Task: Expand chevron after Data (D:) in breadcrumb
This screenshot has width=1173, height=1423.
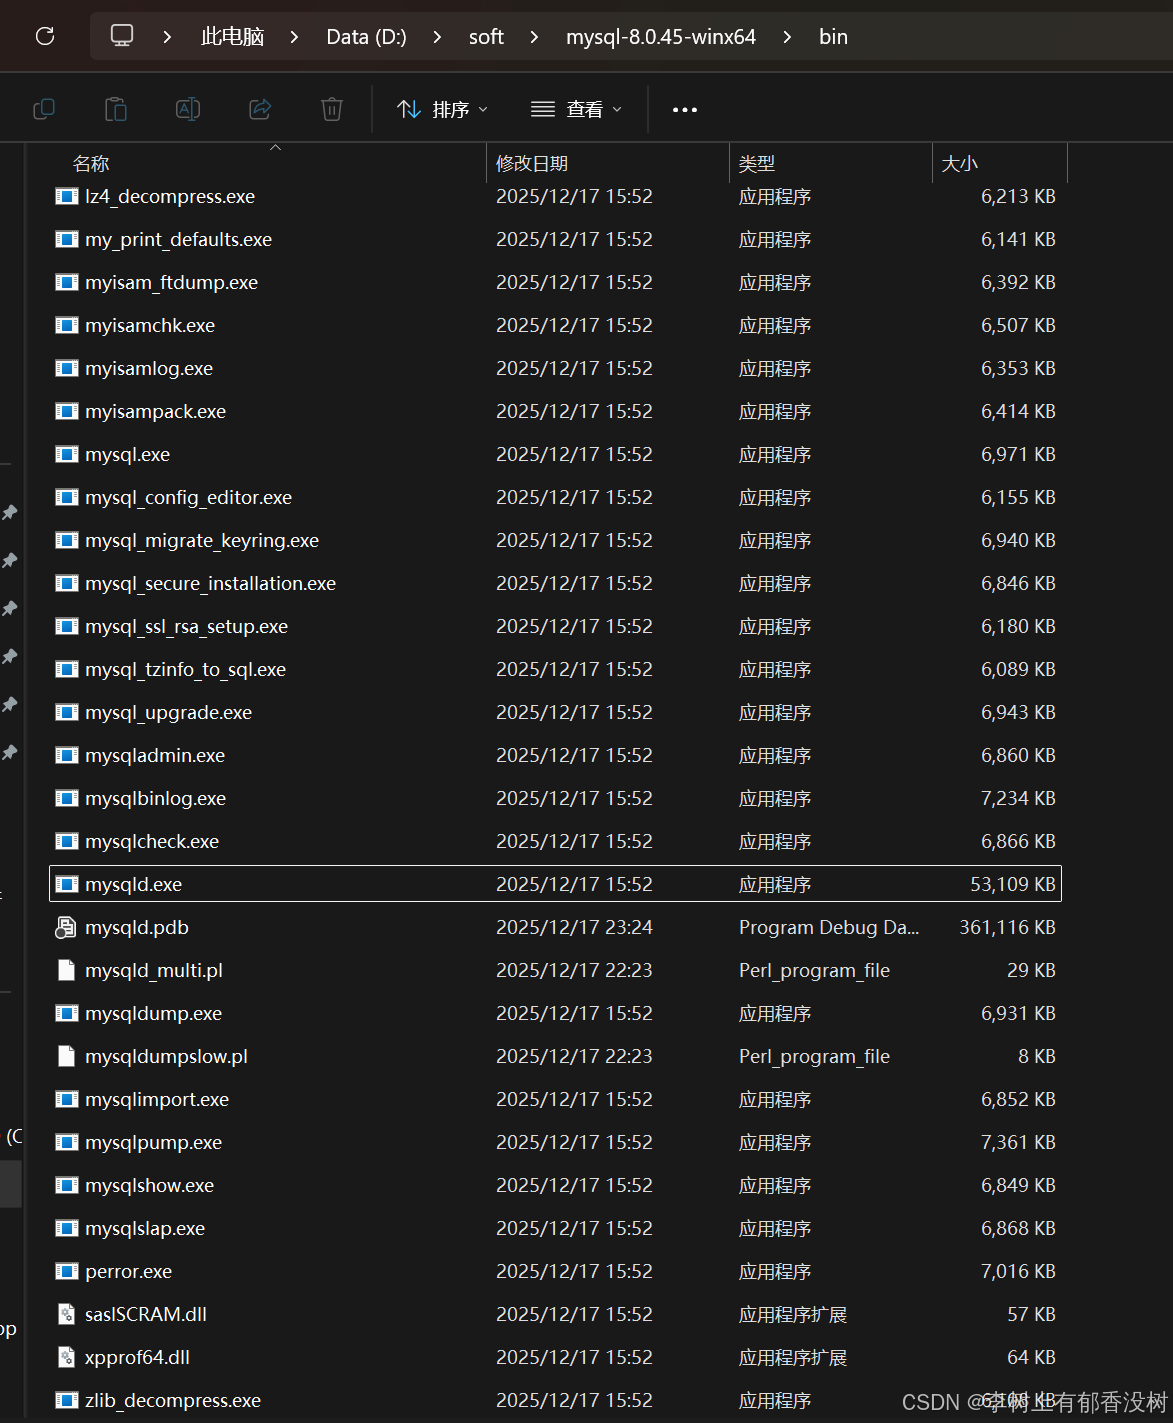Action: (437, 37)
